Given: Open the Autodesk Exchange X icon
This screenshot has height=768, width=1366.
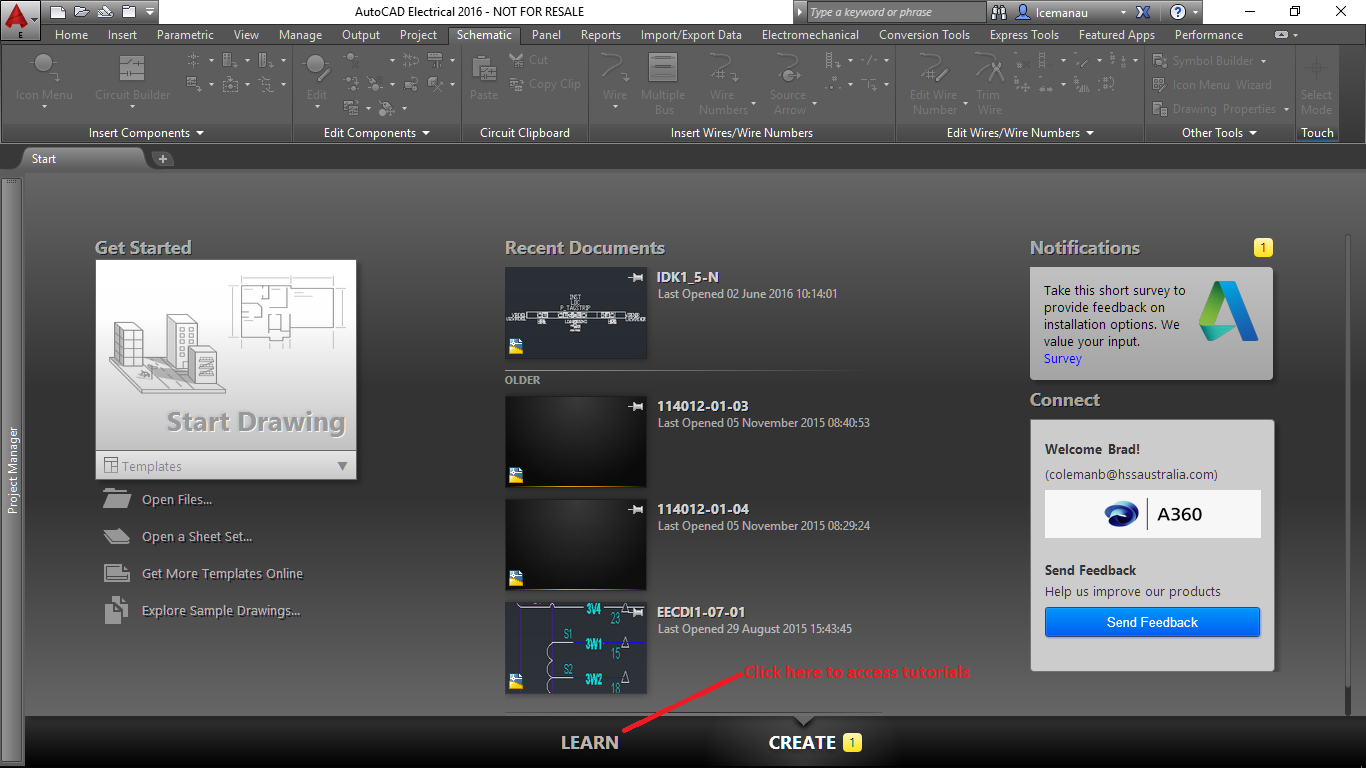Looking at the screenshot, I should coord(1144,12).
